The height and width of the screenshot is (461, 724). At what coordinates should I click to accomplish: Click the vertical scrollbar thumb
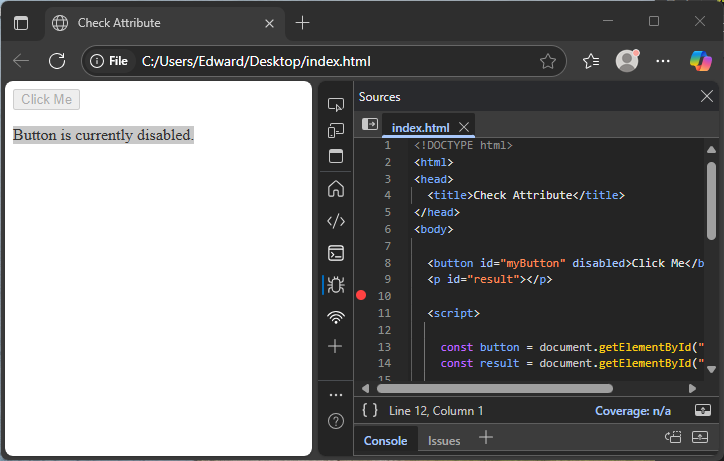(x=711, y=201)
